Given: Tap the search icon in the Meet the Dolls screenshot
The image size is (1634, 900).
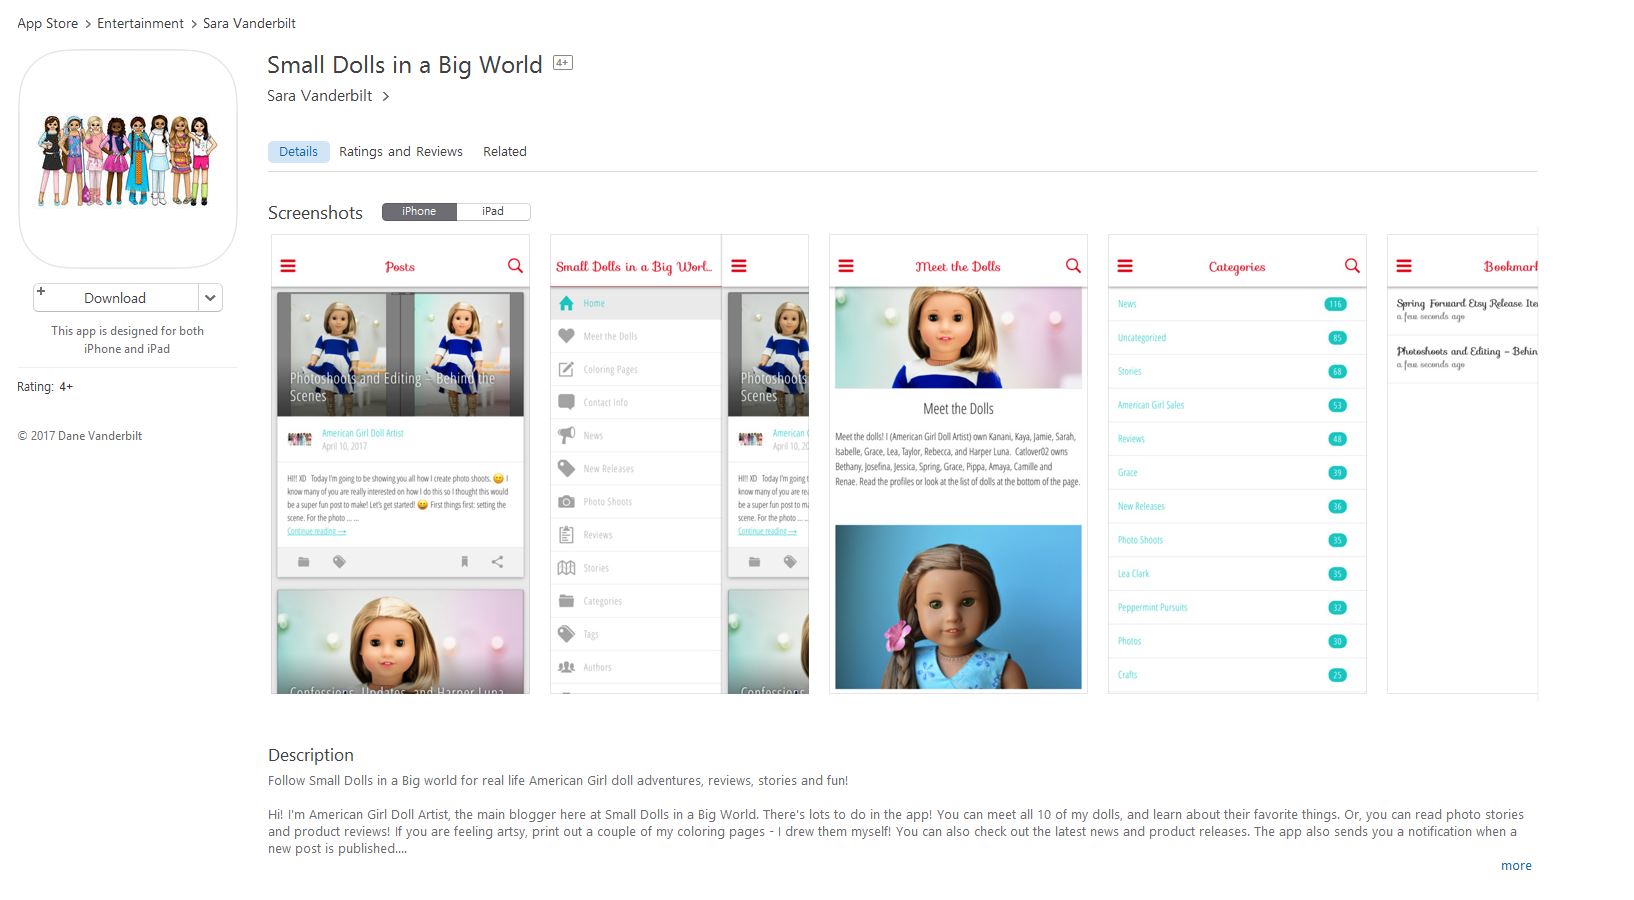Looking at the screenshot, I should (x=1073, y=266).
